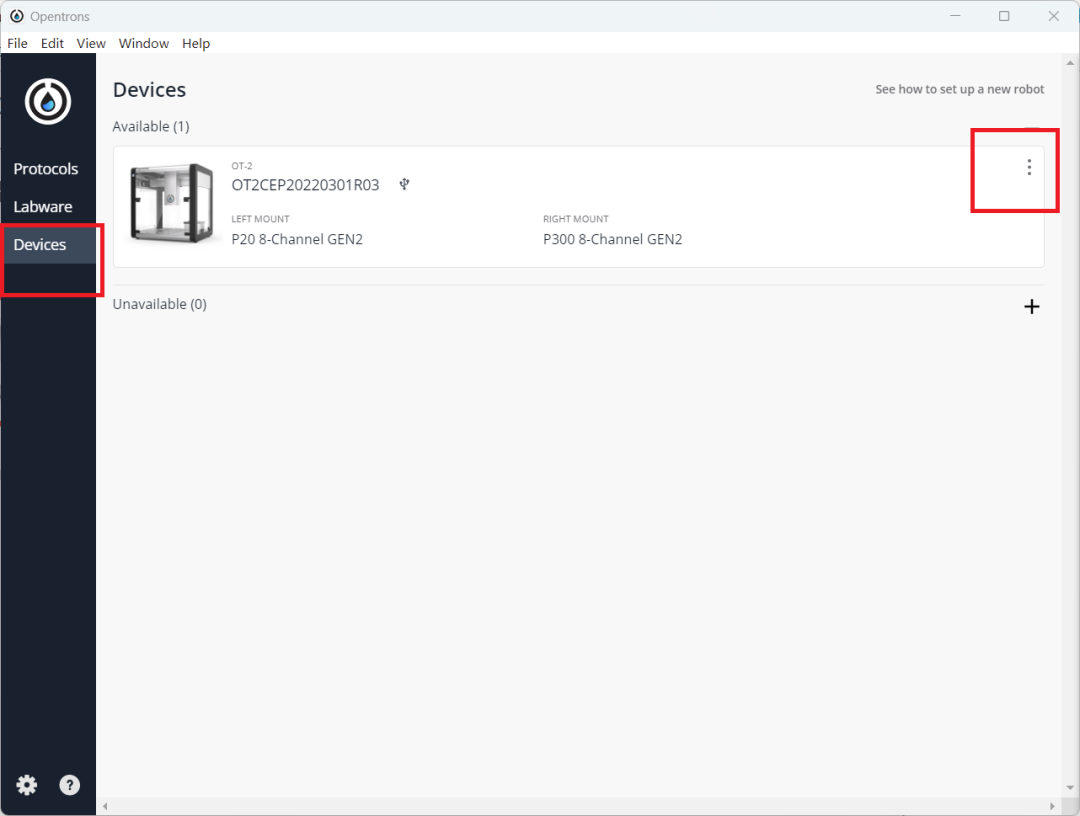Click the Unavailable (0) heading
This screenshot has height=816, width=1080.
(160, 304)
